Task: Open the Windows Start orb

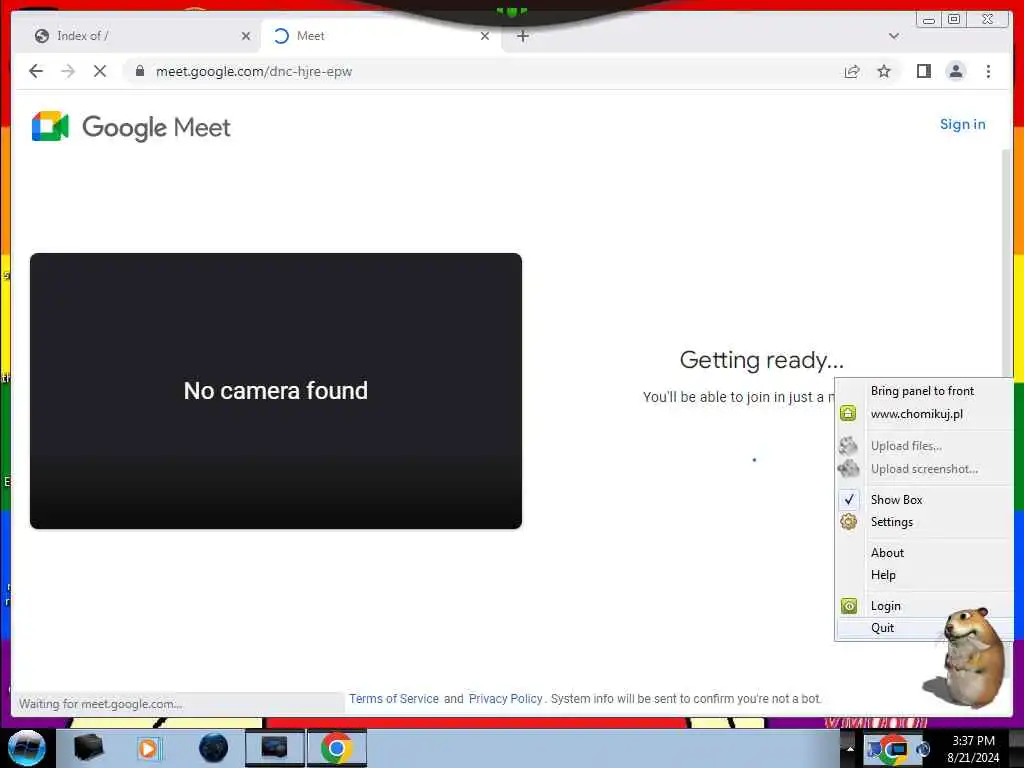Action: point(27,748)
